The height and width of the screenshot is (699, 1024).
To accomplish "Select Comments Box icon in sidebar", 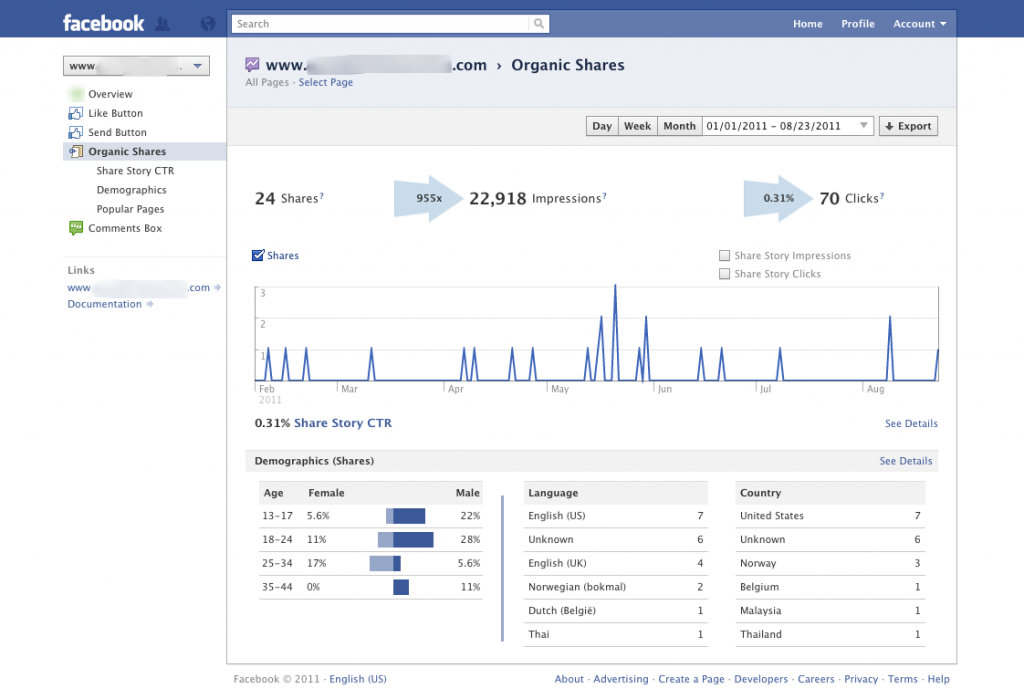I will (x=75, y=228).
